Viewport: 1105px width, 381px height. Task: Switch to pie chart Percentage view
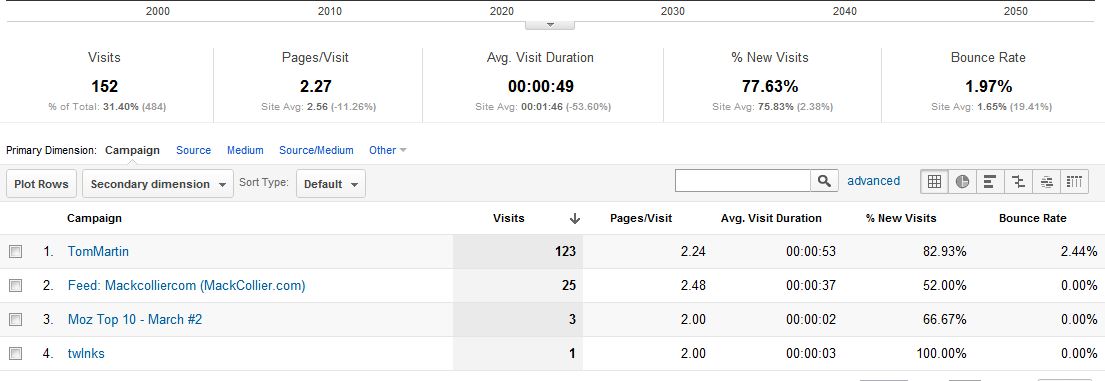[963, 182]
